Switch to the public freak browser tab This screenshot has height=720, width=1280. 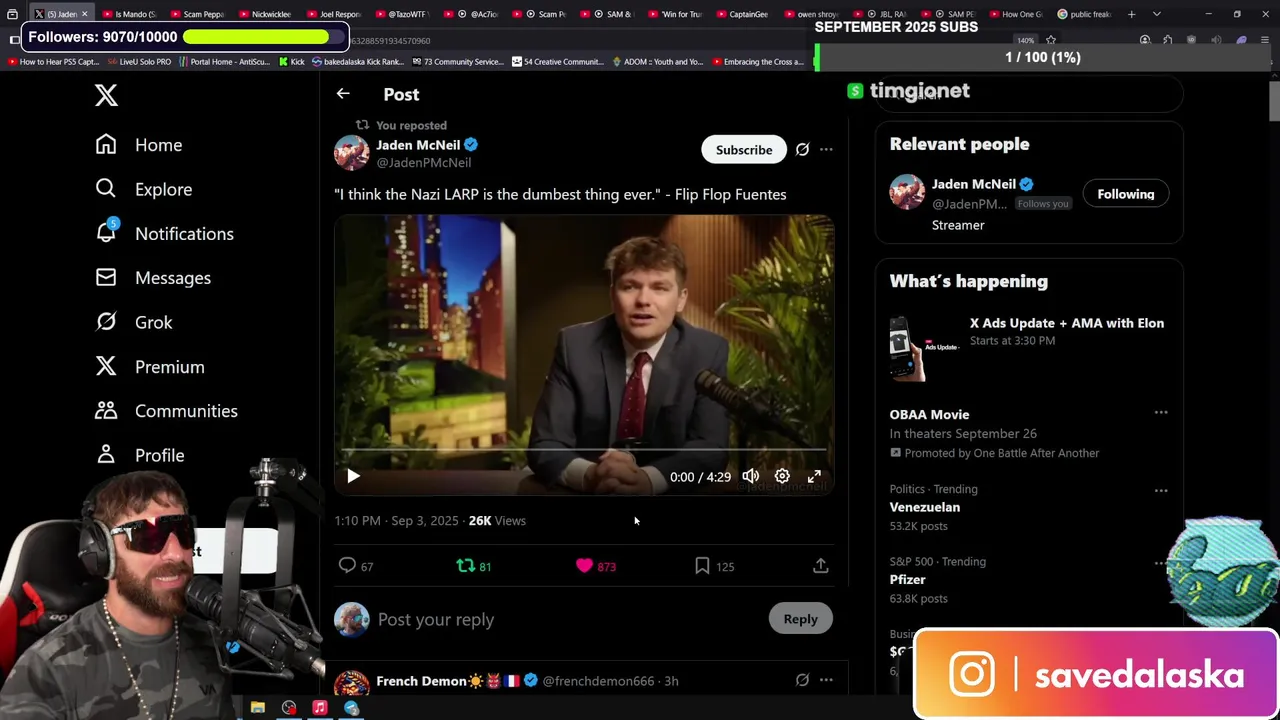pos(1085,14)
